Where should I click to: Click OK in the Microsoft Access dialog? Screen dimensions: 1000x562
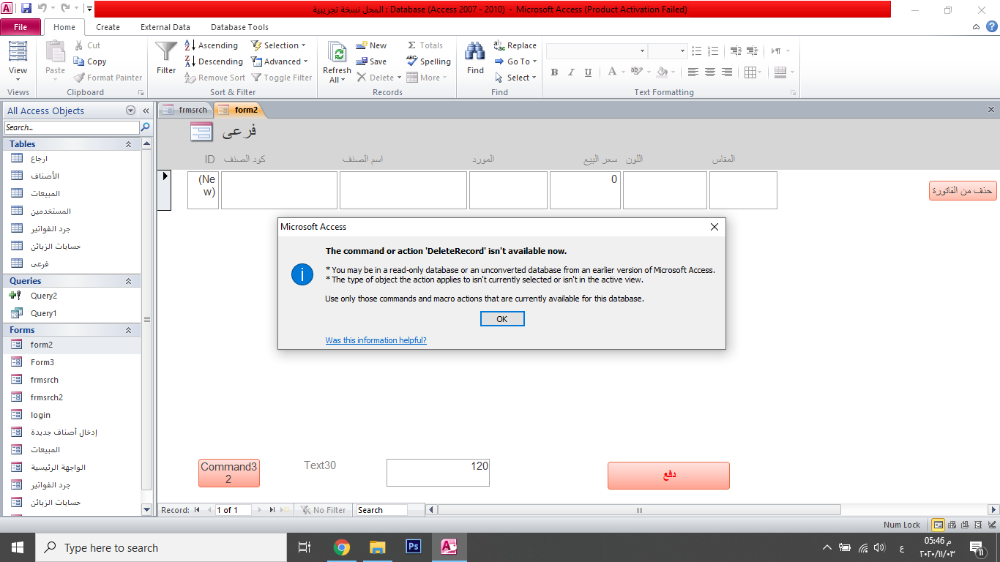click(x=502, y=319)
